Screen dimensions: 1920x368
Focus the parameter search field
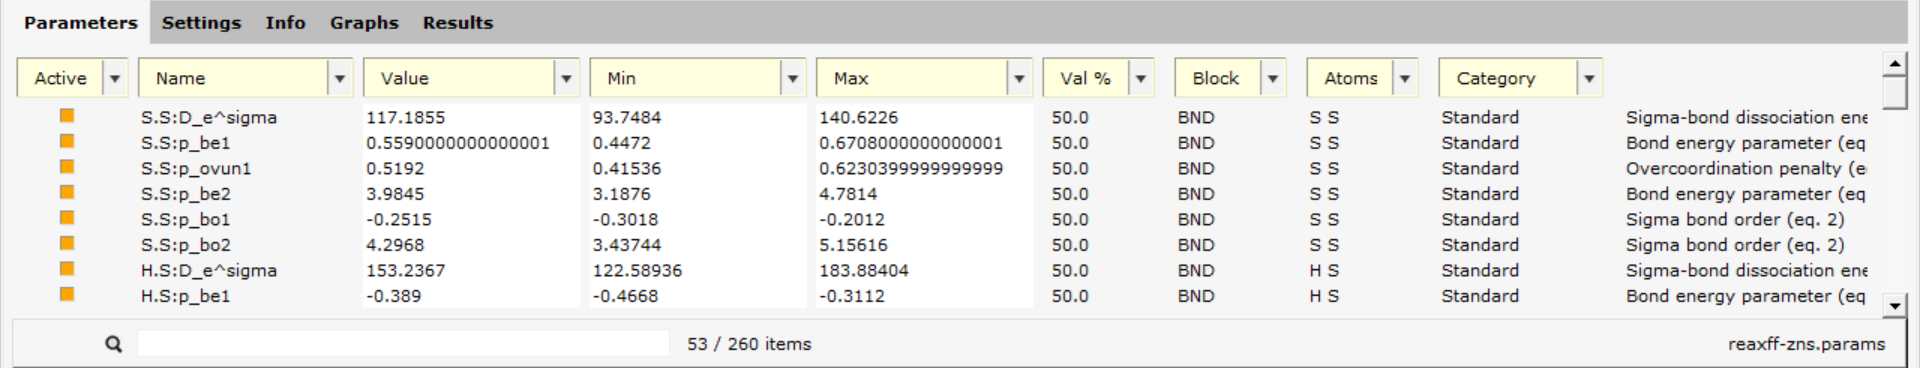tap(403, 344)
